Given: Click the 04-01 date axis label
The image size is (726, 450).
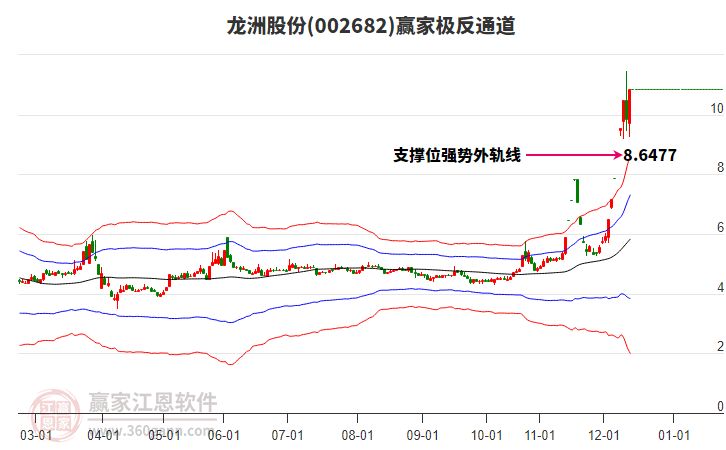Looking at the screenshot, I should 103,435.
